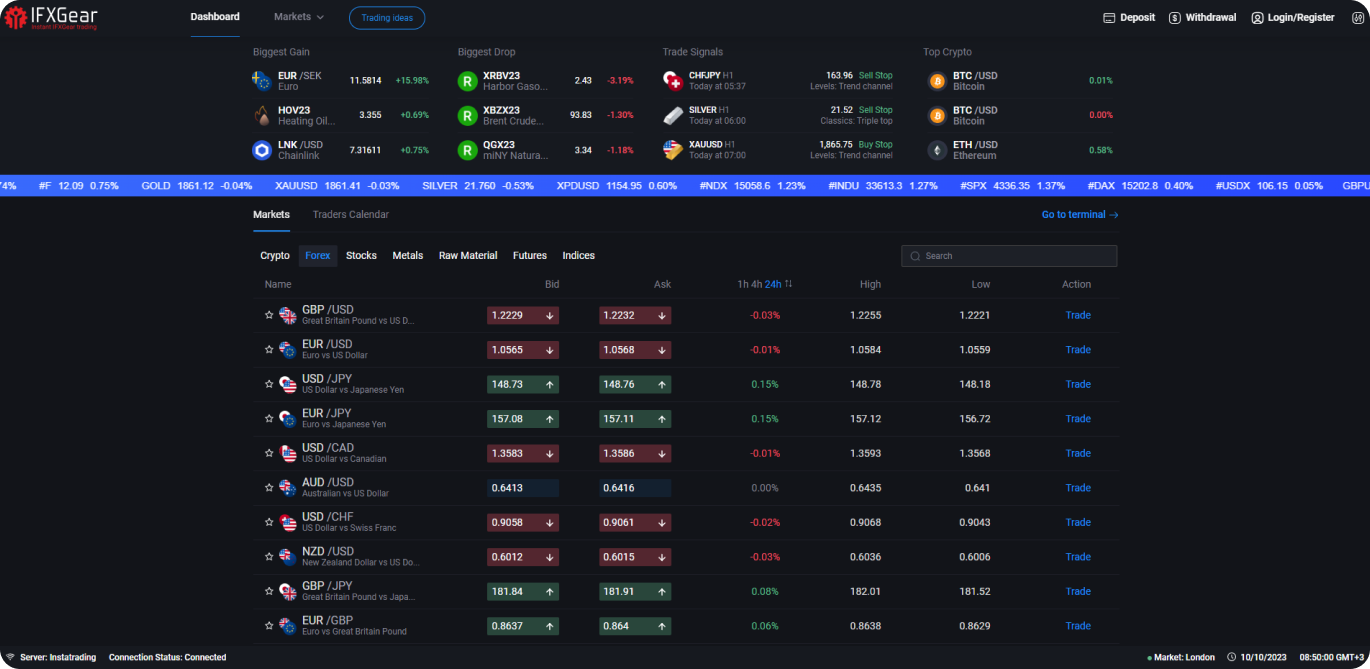Select the 1h change timeframe
The height and width of the screenshot is (669, 1370).
coord(742,285)
